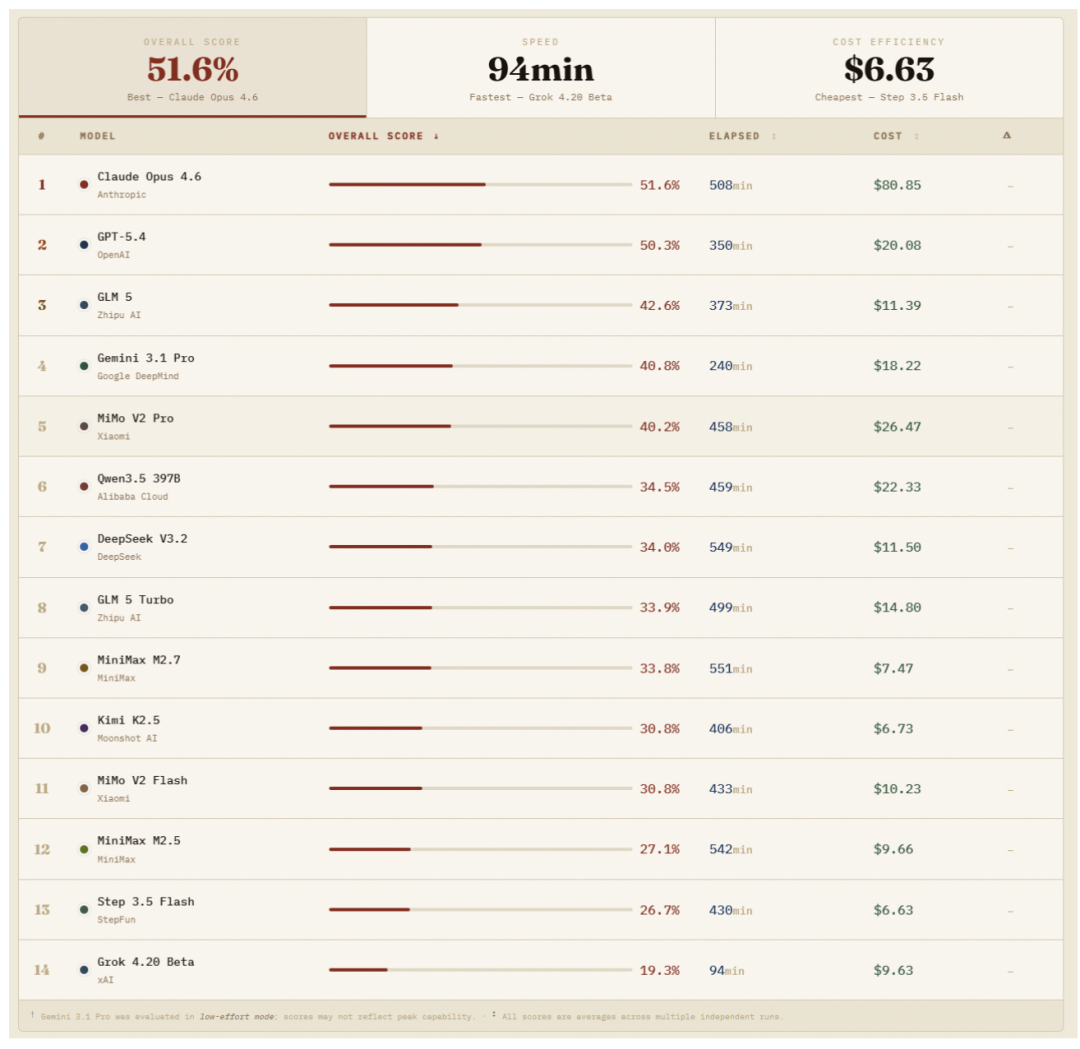The height and width of the screenshot is (1049, 1080).
Task: Click the 34.5% score value
Action: pyautogui.click(x=660, y=487)
